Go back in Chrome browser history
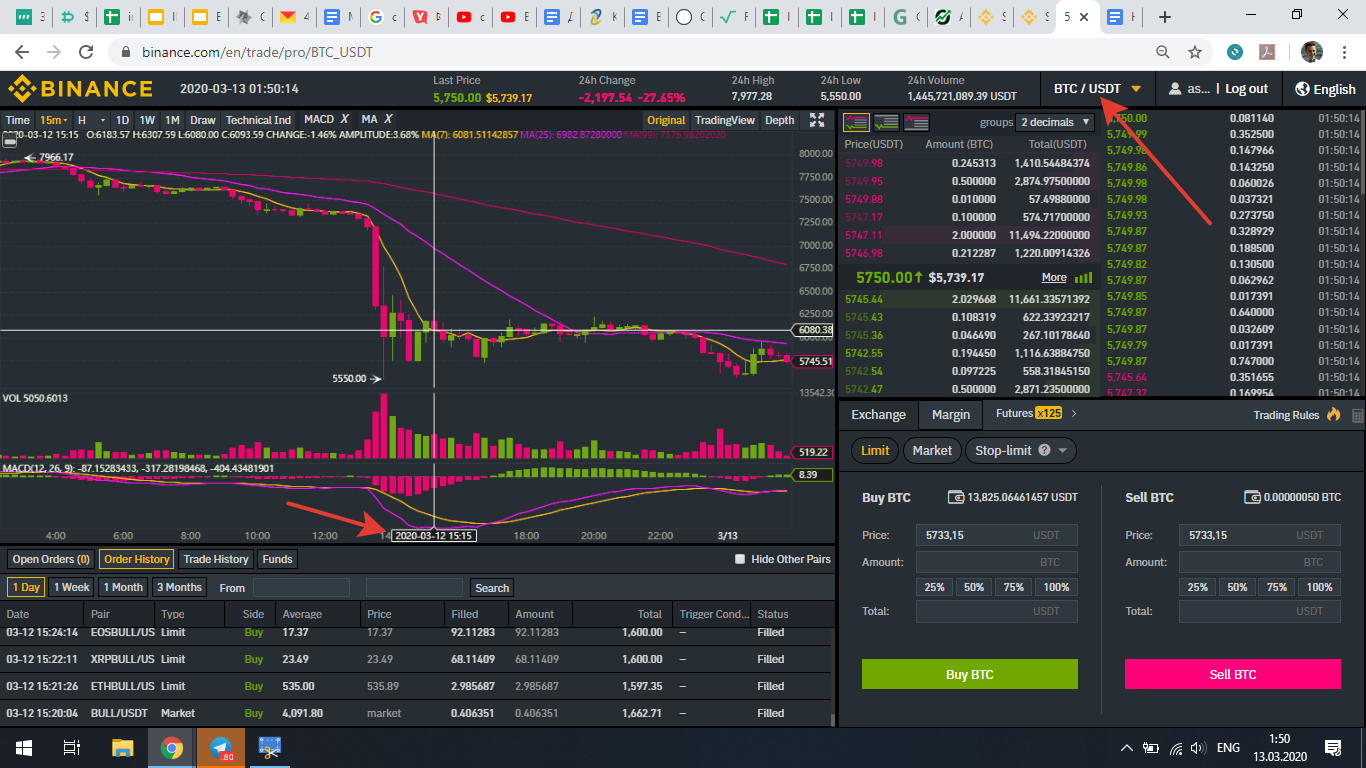This screenshot has width=1366, height=768. [x=23, y=52]
